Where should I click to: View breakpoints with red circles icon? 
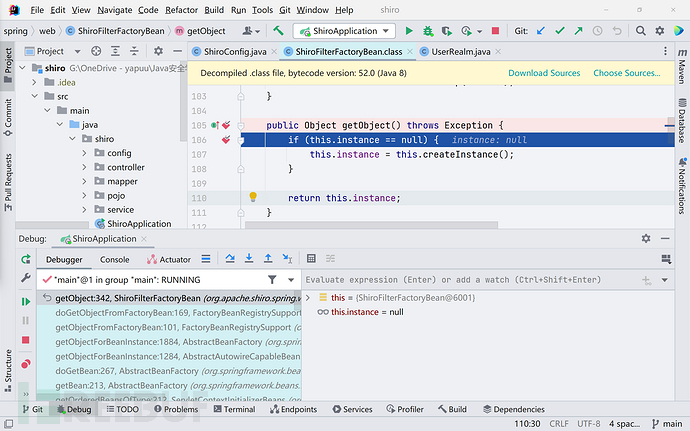tap(26, 364)
